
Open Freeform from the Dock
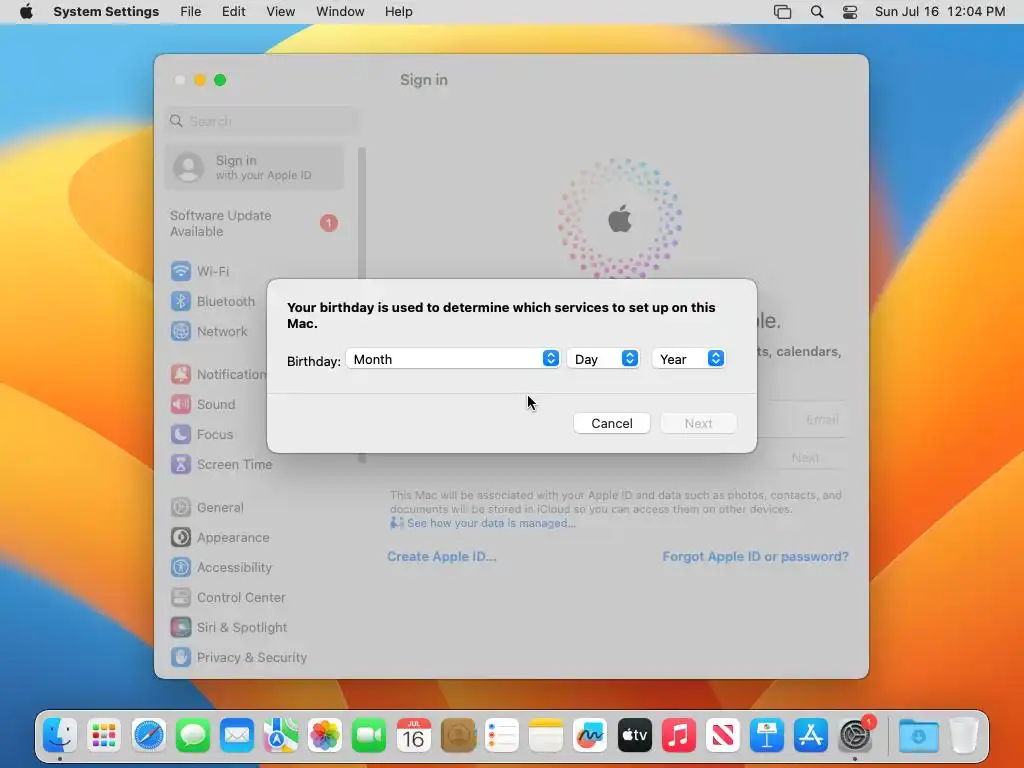pos(590,736)
